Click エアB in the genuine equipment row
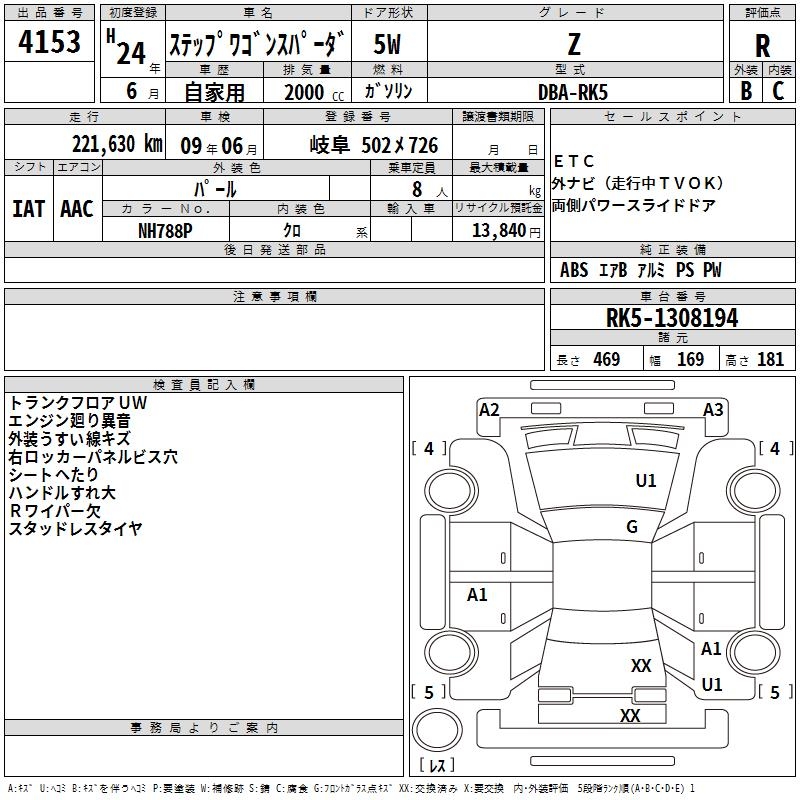The height and width of the screenshot is (800, 800). click(613, 270)
